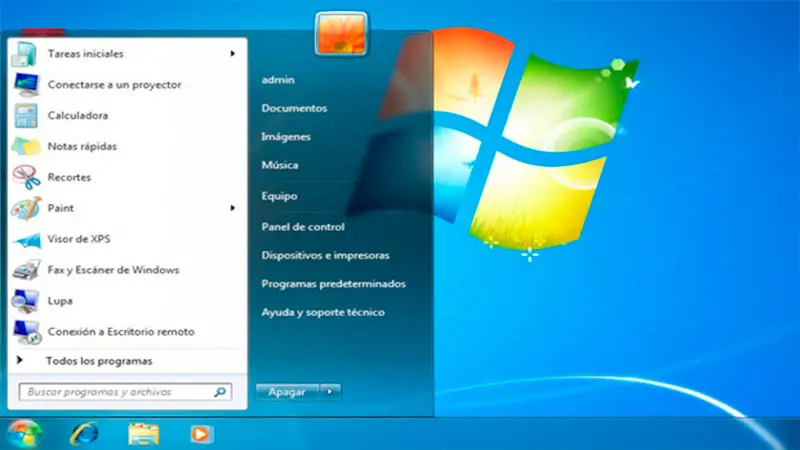Open Música from the Start menu
Screen dimensions: 800x450
[280, 165]
